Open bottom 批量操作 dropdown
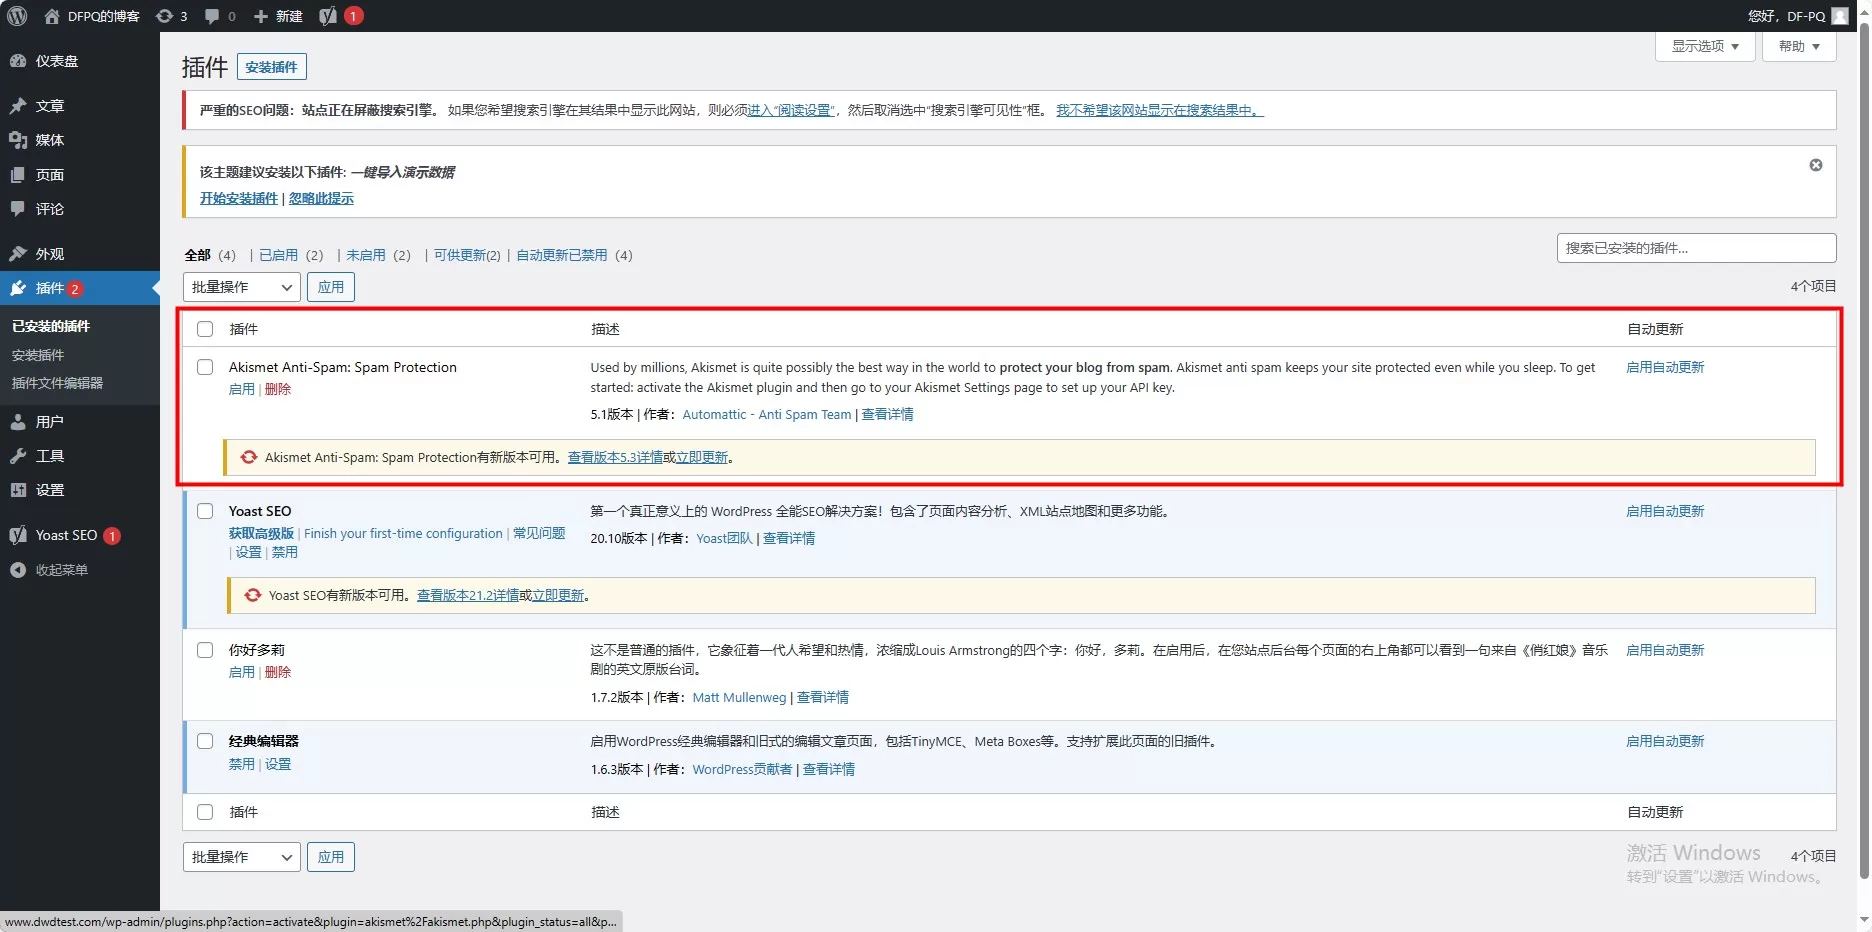The width and height of the screenshot is (1872, 932). click(242, 857)
